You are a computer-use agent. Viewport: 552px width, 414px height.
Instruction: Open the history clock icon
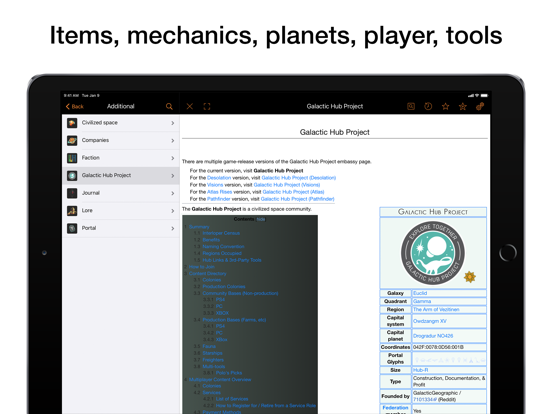(x=428, y=106)
